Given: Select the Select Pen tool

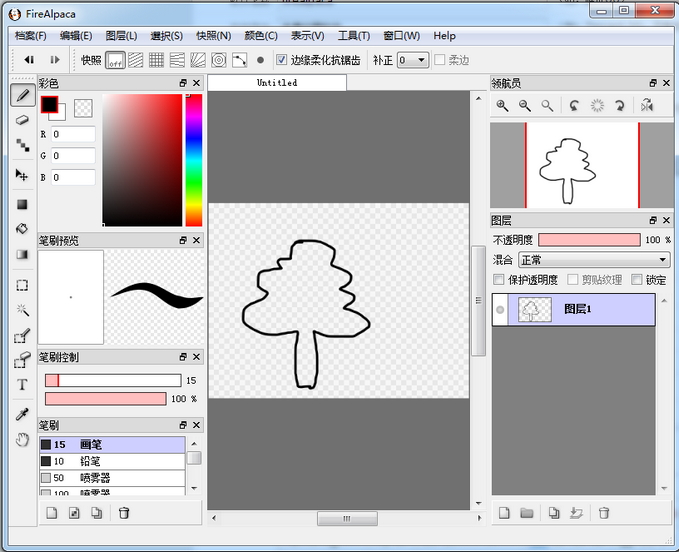Looking at the screenshot, I should pos(22,335).
